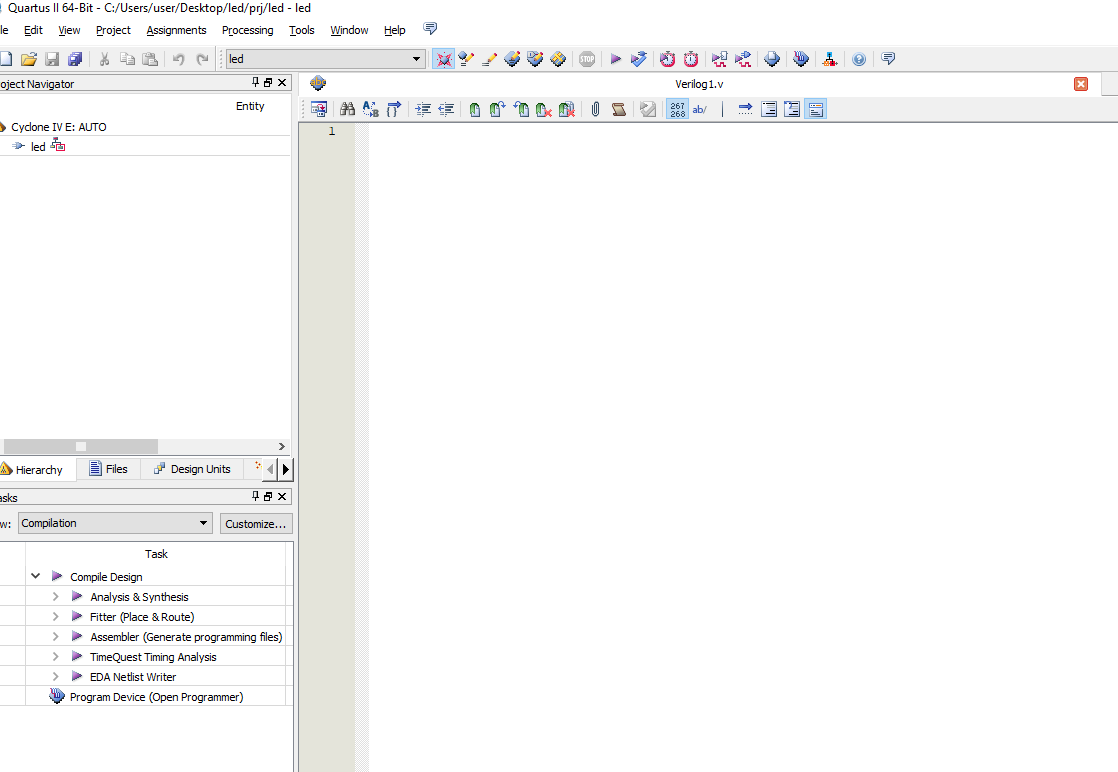The height and width of the screenshot is (772, 1118).
Task: Click the first red clock timing icon
Action: 667,59
